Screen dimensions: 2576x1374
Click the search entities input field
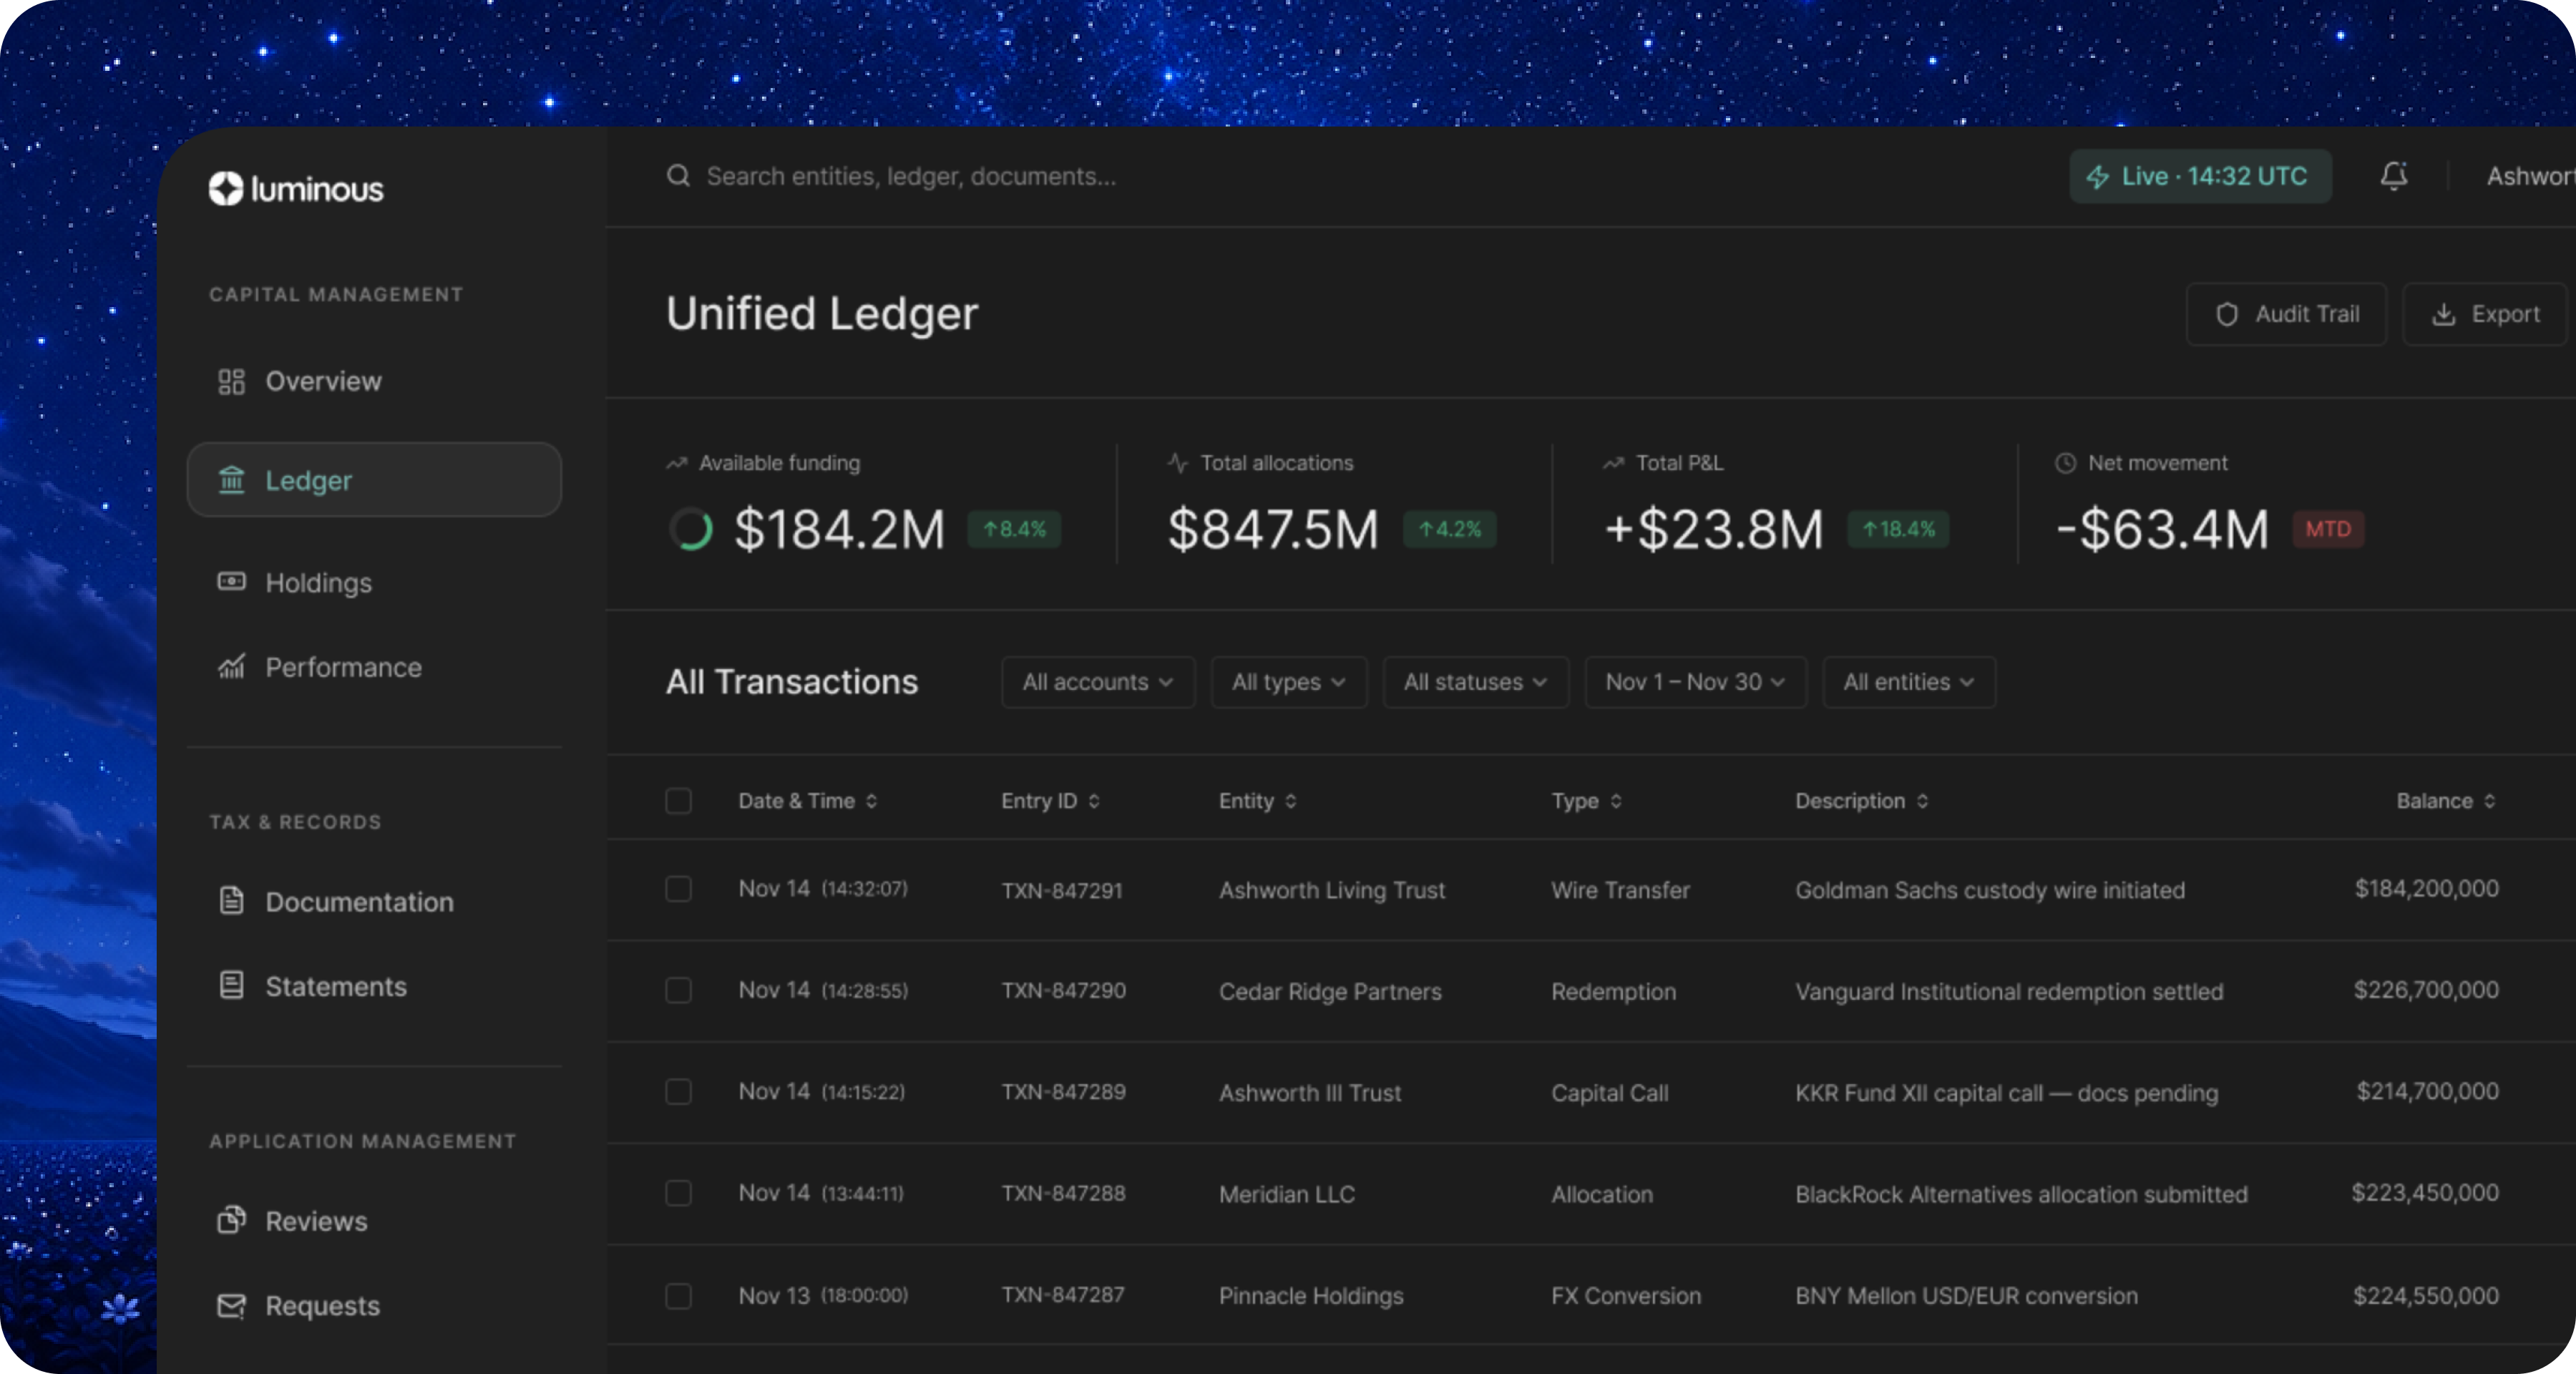tap(910, 176)
